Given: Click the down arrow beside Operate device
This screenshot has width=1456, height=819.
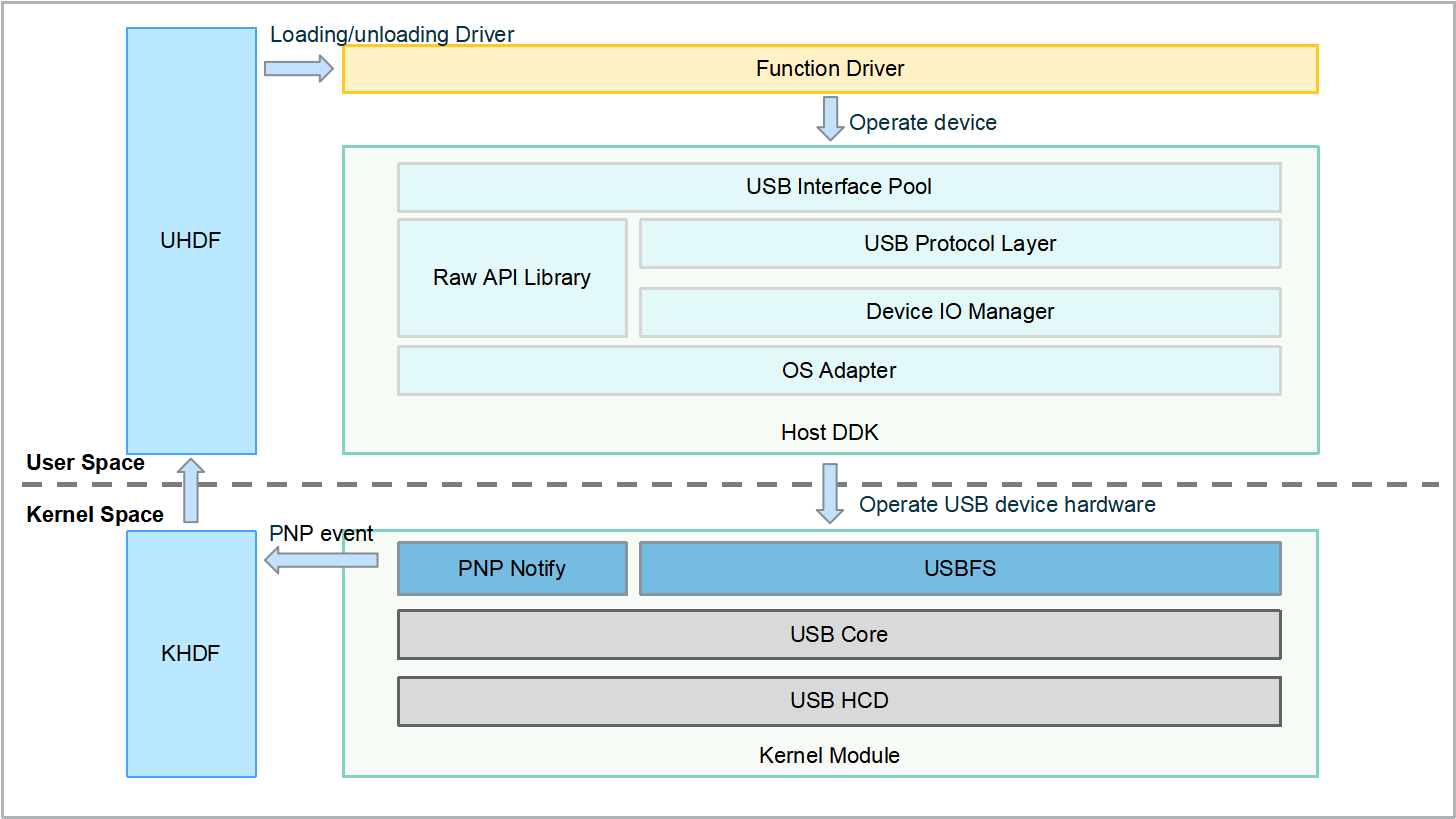Looking at the screenshot, I should click(x=830, y=119).
